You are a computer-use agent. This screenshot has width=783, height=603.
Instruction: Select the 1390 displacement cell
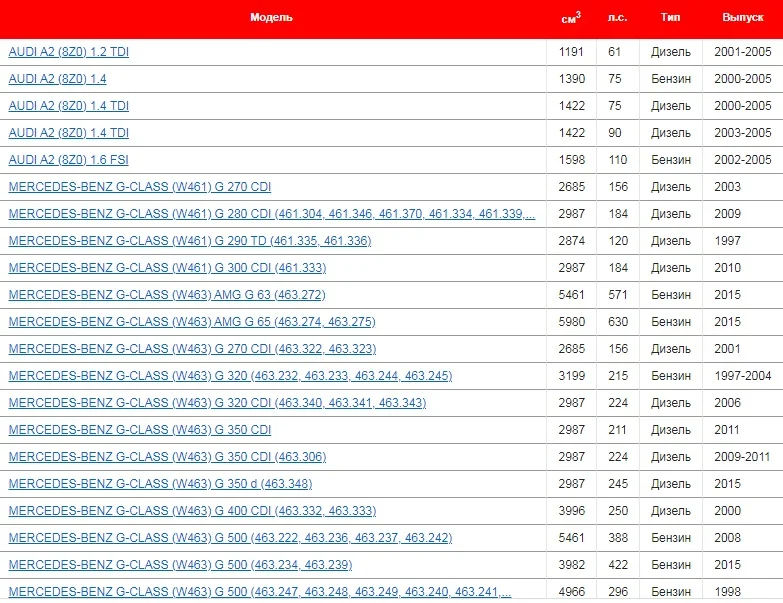click(571, 79)
